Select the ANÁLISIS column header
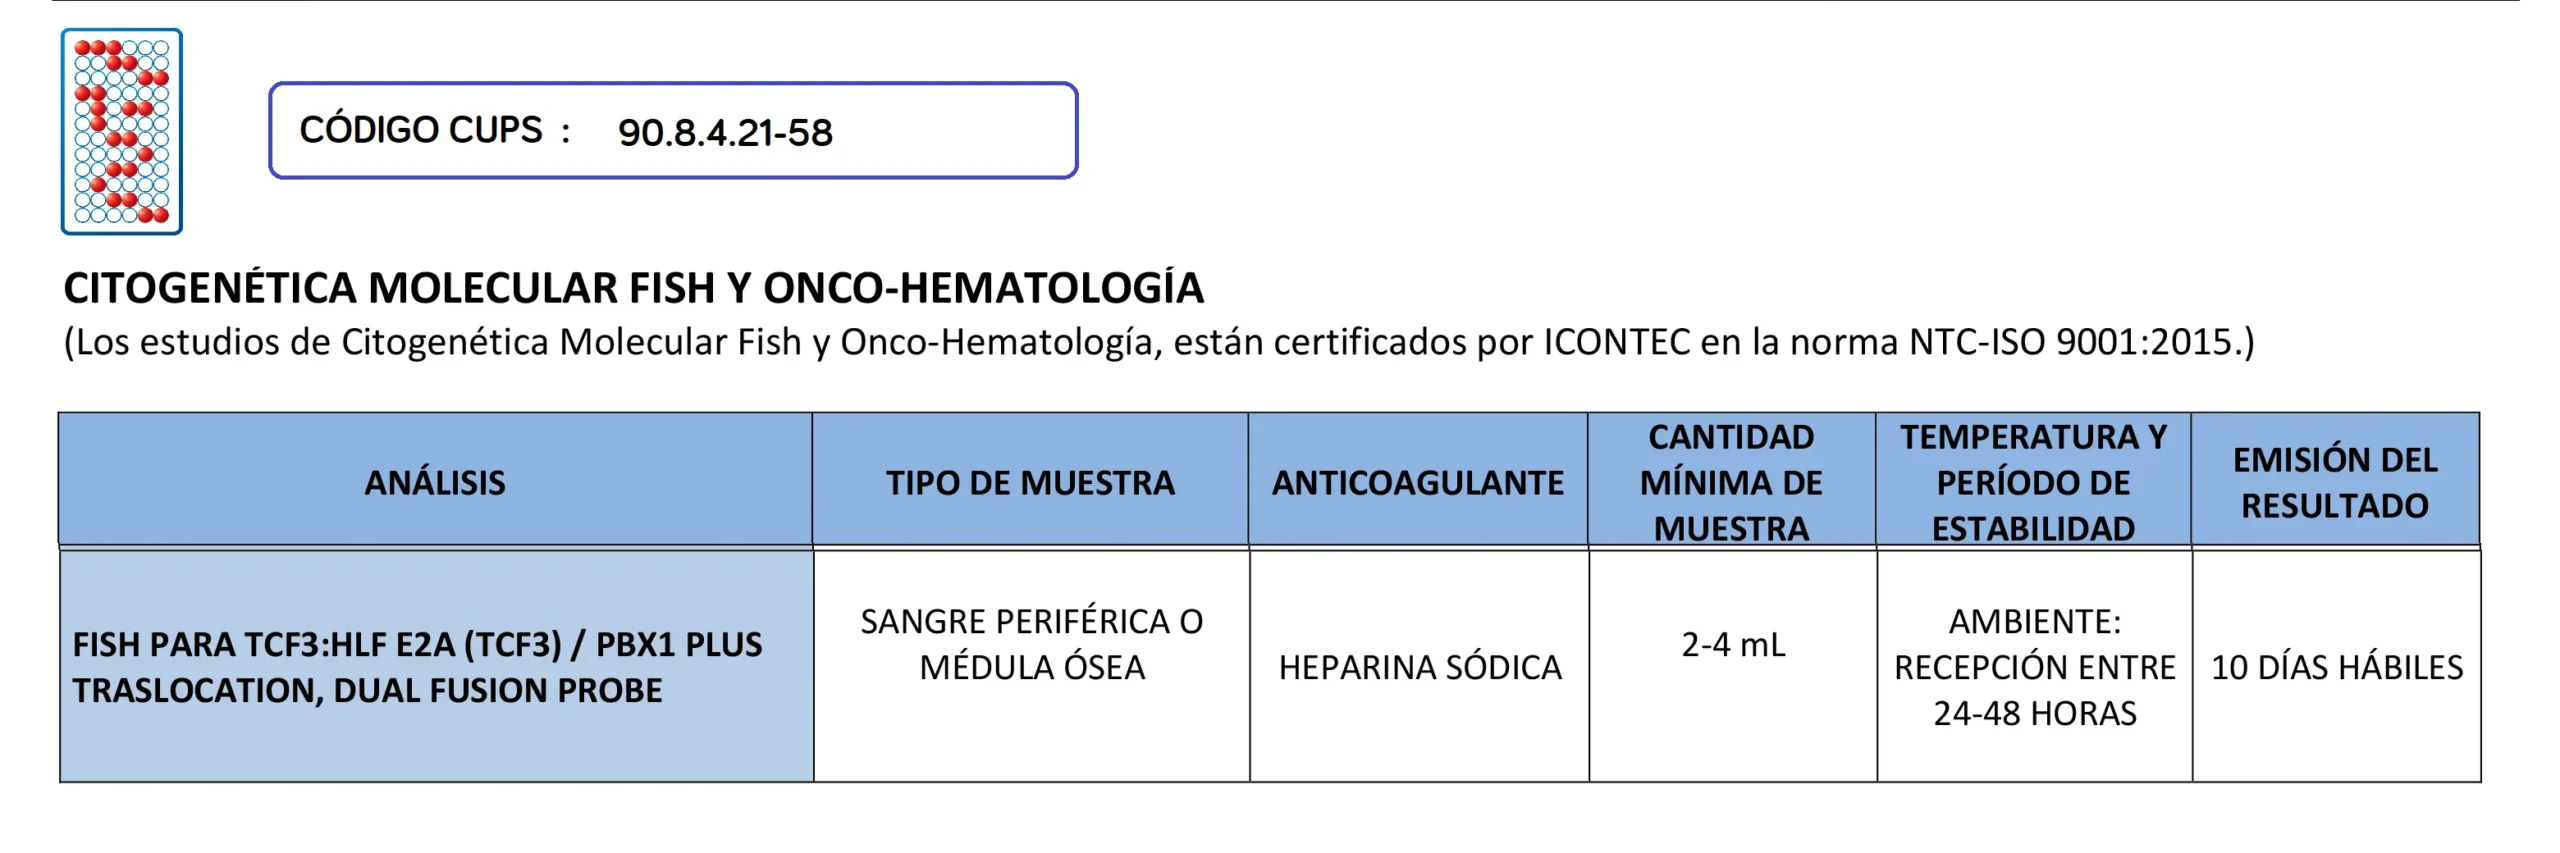 pyautogui.click(x=435, y=483)
